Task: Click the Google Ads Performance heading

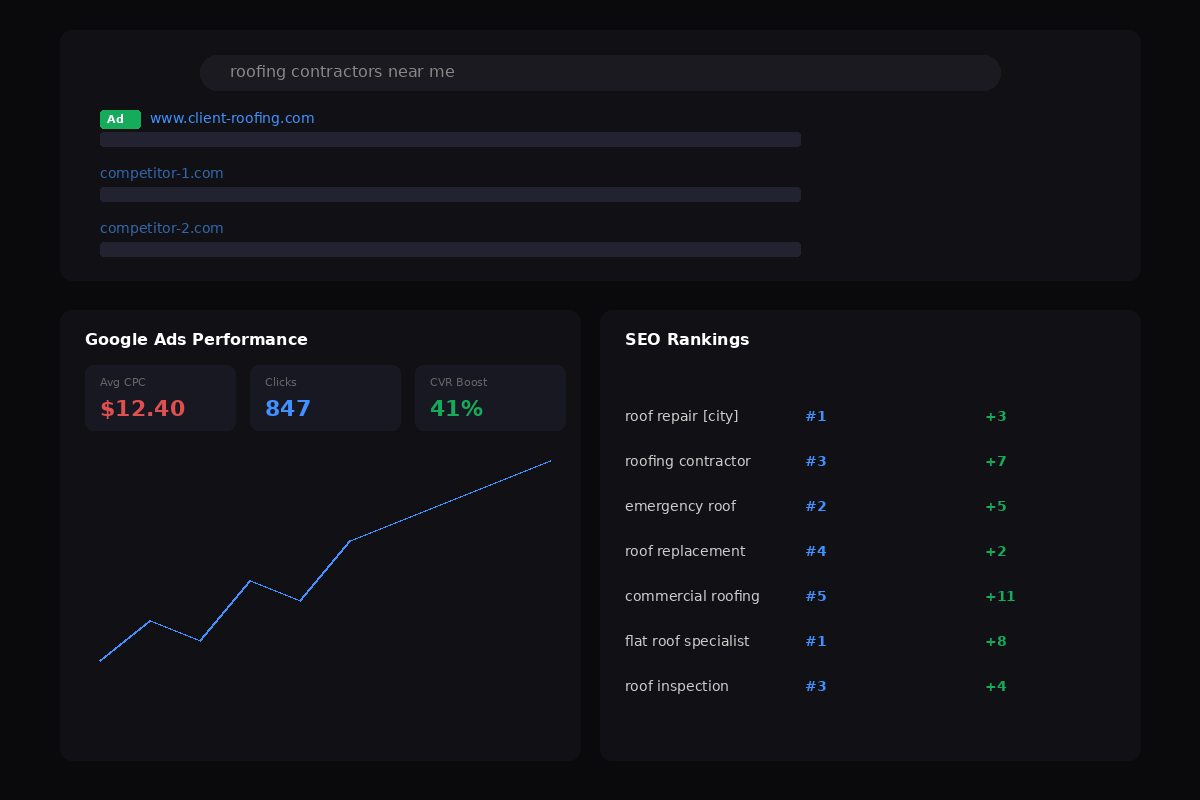Action: pyautogui.click(x=196, y=340)
